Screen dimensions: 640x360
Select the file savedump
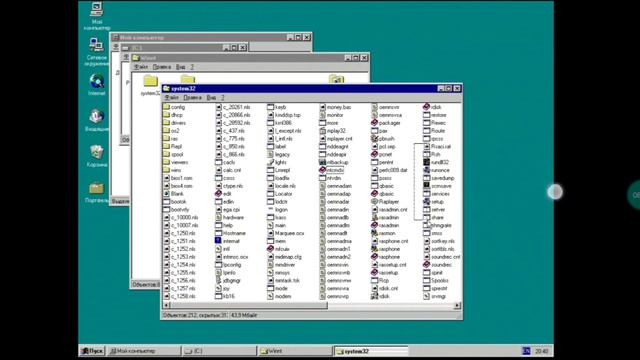point(439,178)
